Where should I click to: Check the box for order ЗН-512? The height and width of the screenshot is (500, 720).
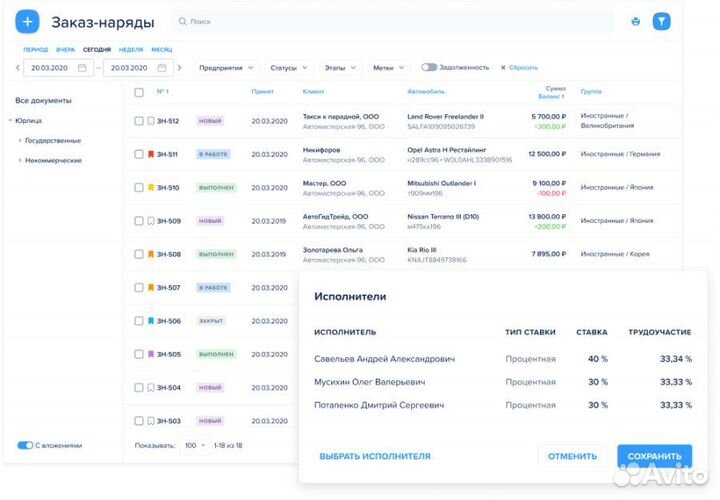pos(139,121)
